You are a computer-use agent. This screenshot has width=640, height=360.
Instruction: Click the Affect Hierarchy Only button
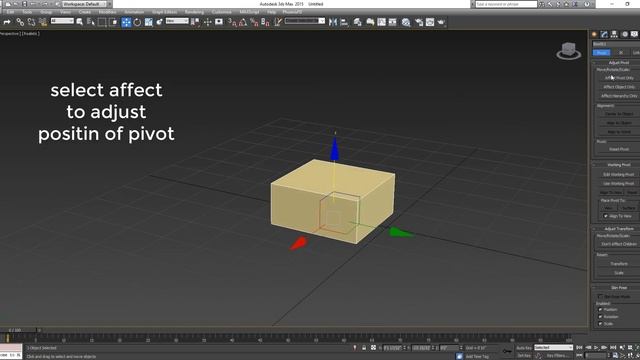click(619, 96)
